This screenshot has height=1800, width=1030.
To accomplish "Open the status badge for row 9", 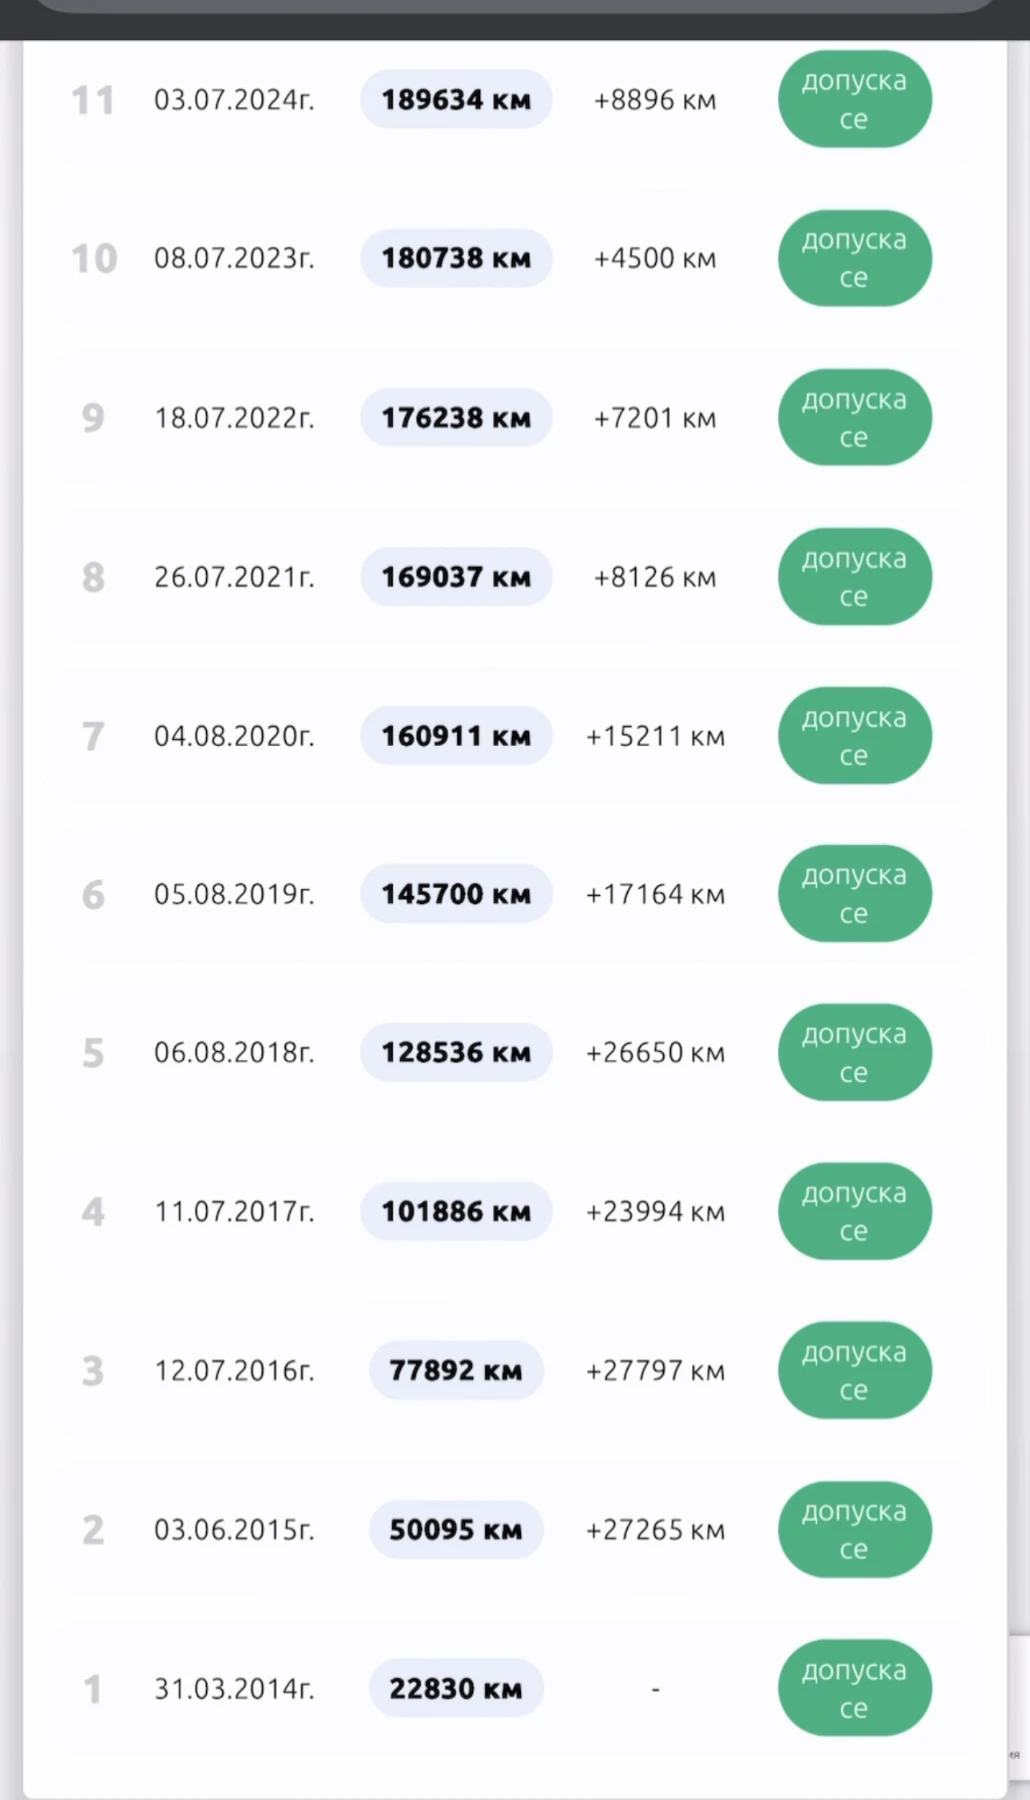I will click(x=855, y=417).
